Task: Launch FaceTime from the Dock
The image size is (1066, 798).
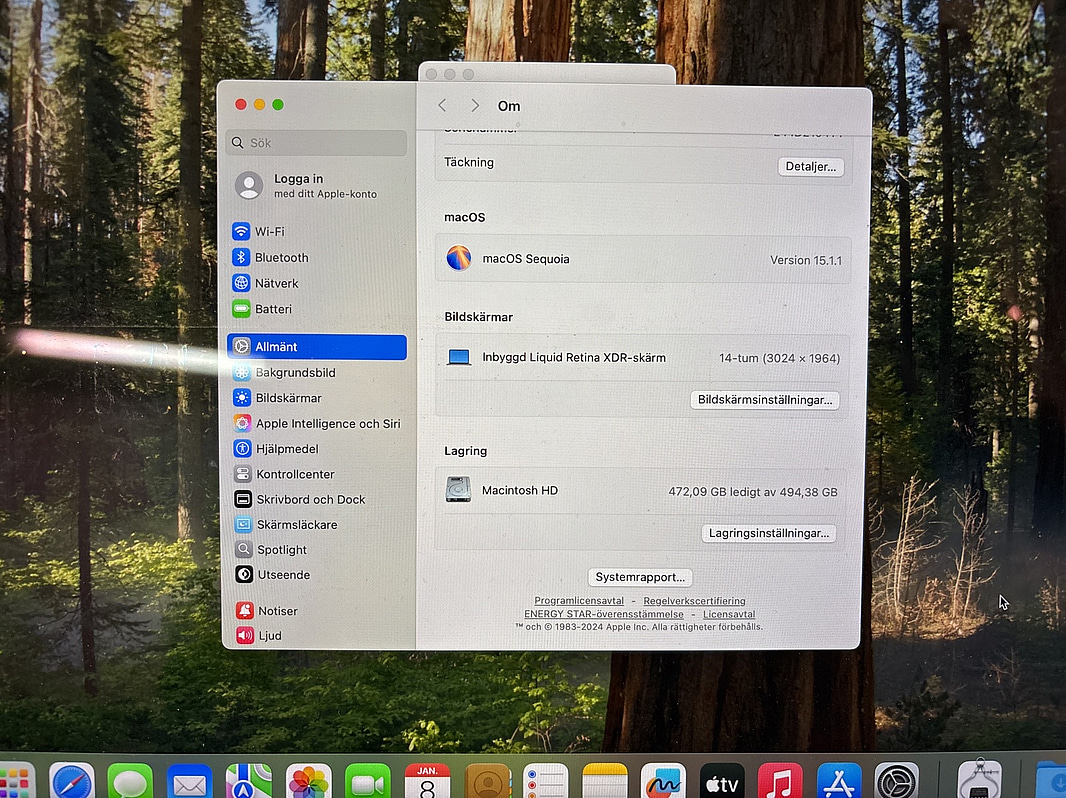Action: pos(367,780)
